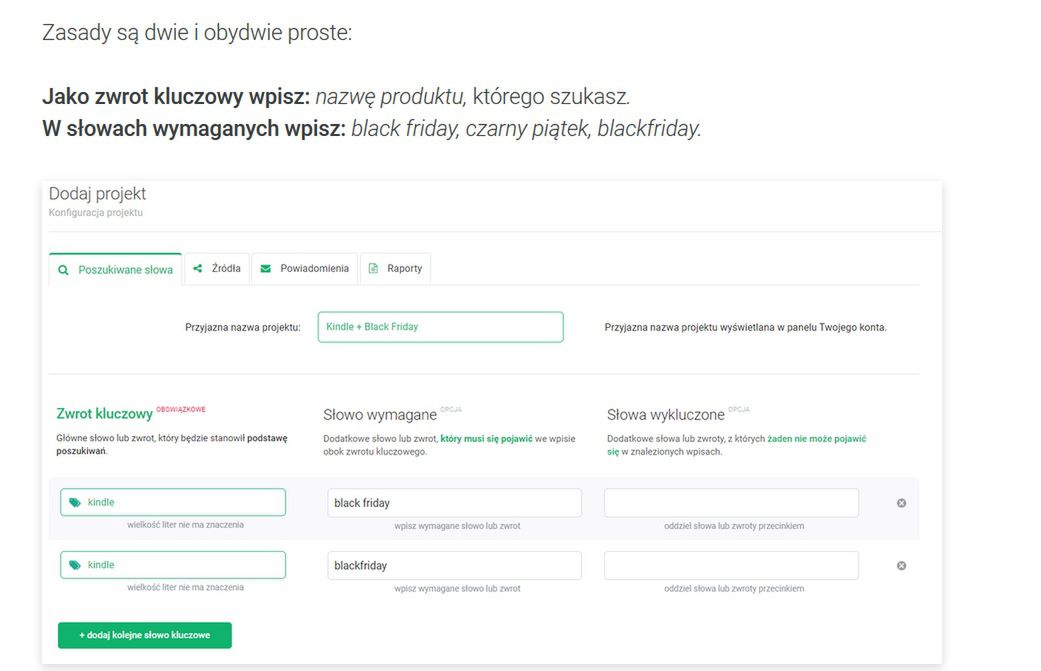The width and height of the screenshot is (1041, 671).
Task: Click the second 'kindle' key phrase field
Action: (x=173, y=565)
